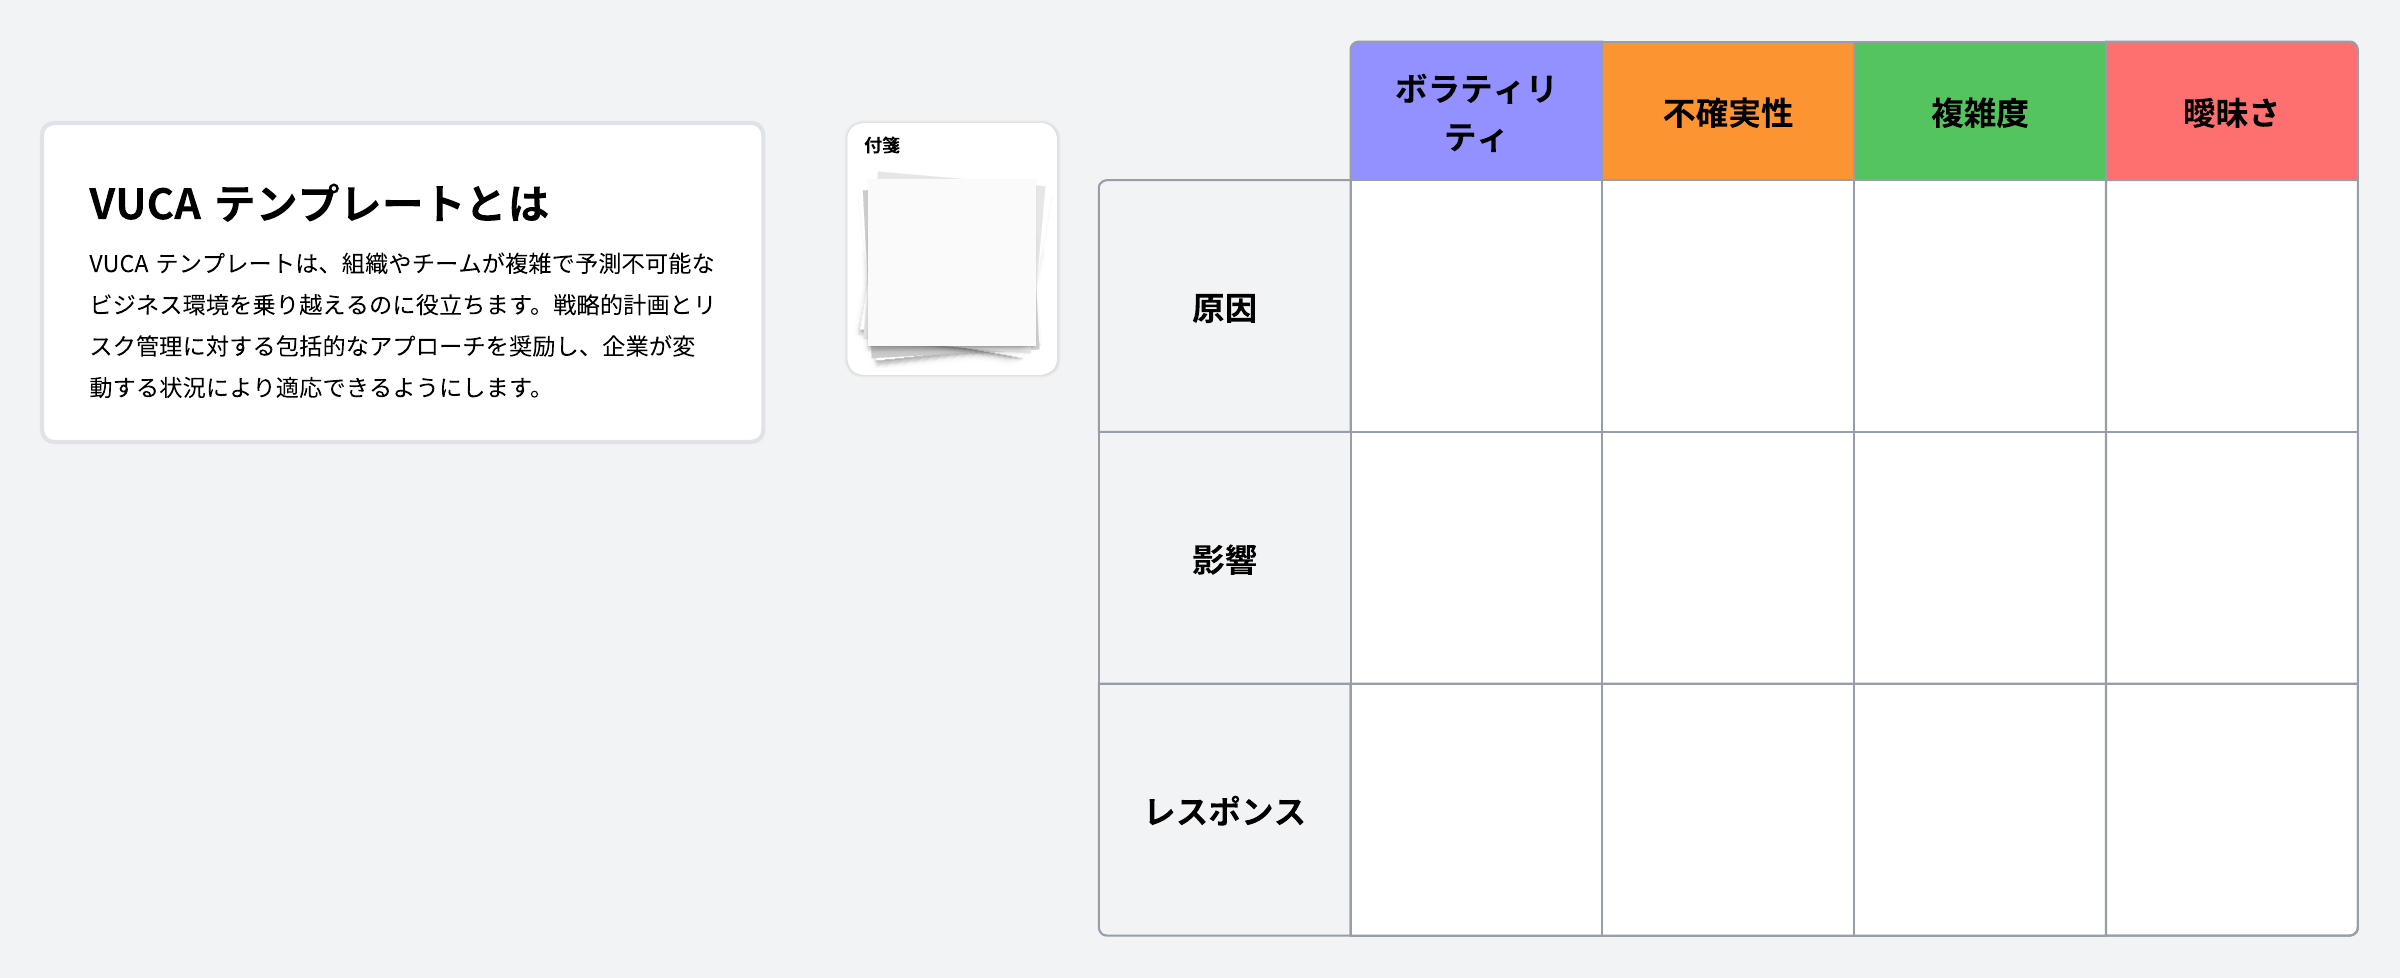Screen dimensions: 2400x978
Task: Choose the 原因 cell under 複雑度
Action: [1980, 307]
